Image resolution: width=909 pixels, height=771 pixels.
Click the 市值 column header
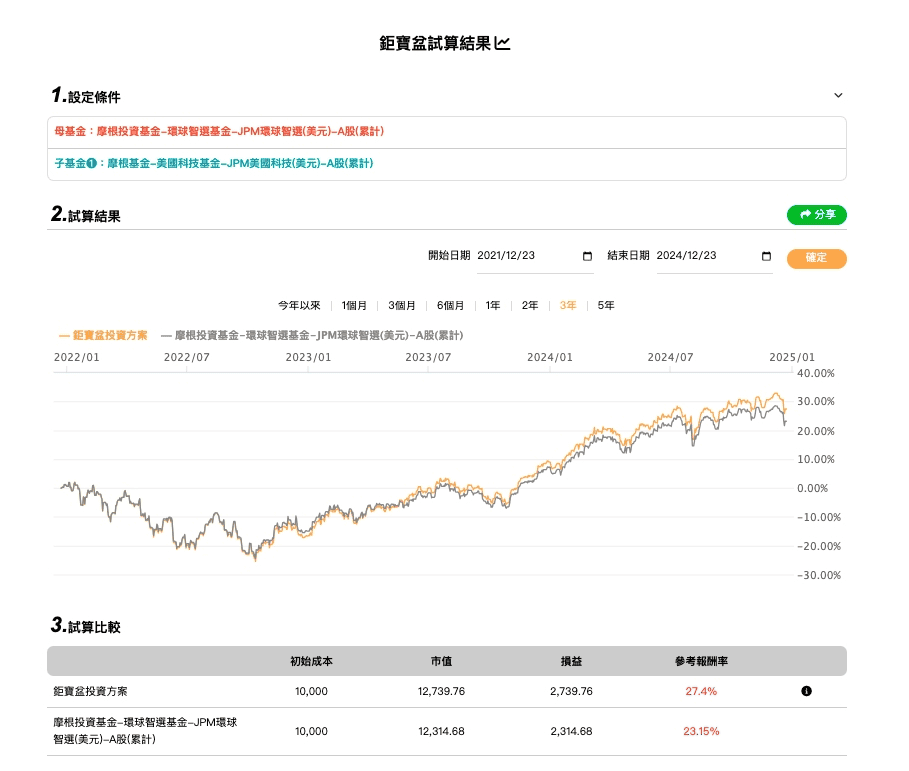(x=441, y=661)
